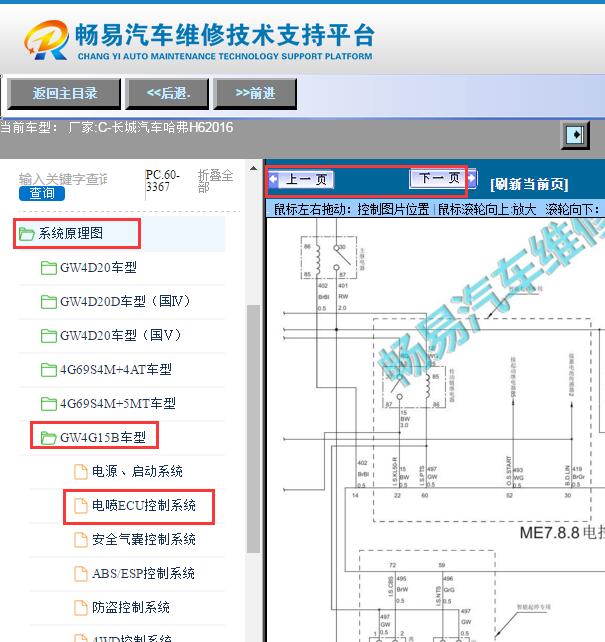Image resolution: width=605 pixels, height=642 pixels.
Task: Click the 返回主目录 button
Action: [x=64, y=94]
